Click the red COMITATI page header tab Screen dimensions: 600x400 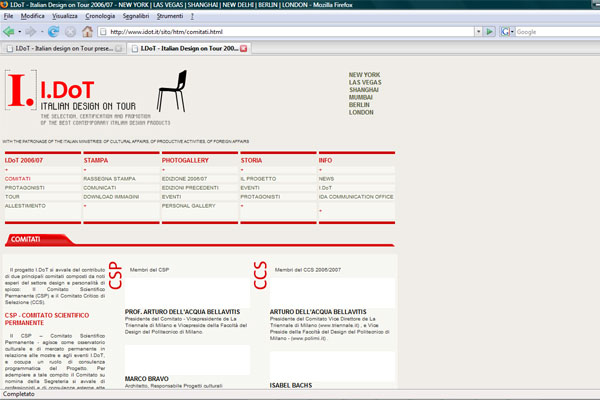tap(38, 239)
